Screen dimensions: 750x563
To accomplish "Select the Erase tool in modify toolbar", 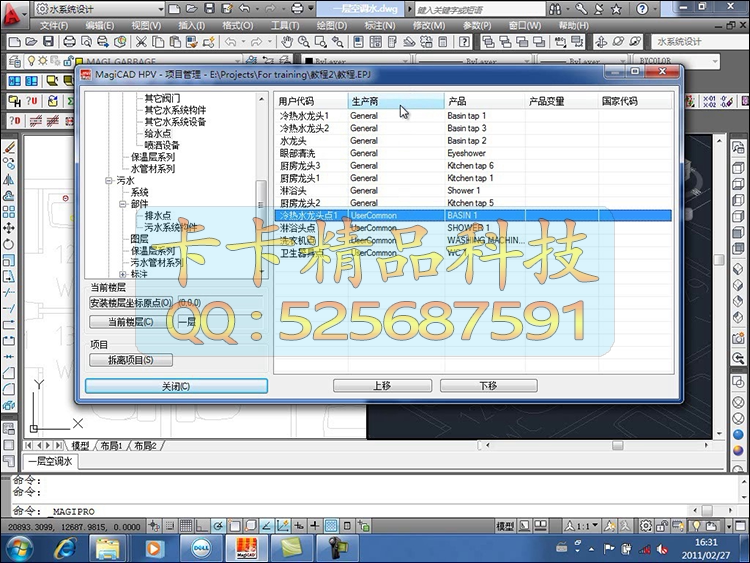I will (9, 147).
